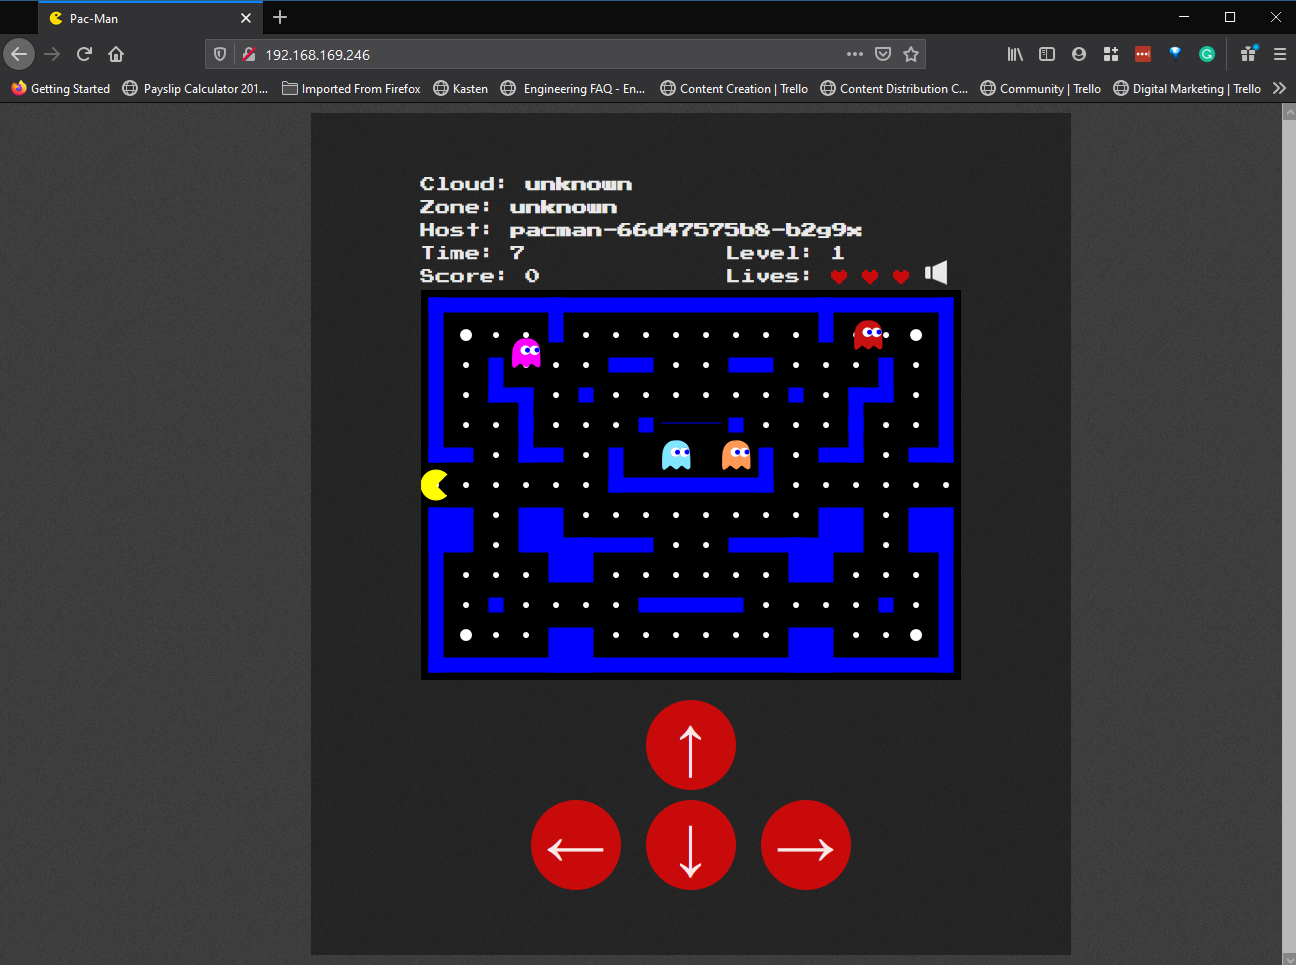Toggle the sidebar view icon
Viewport: 1296px width, 965px height.
1047,54
